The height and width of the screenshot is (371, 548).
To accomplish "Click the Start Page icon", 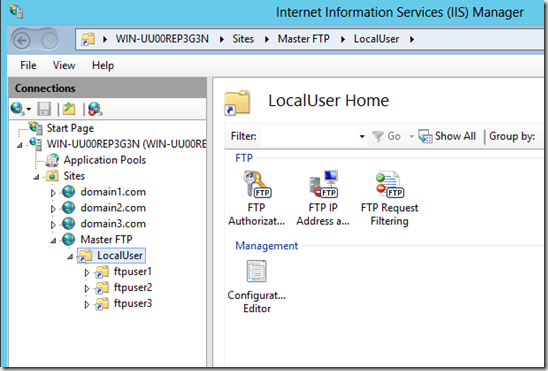I will [36, 128].
